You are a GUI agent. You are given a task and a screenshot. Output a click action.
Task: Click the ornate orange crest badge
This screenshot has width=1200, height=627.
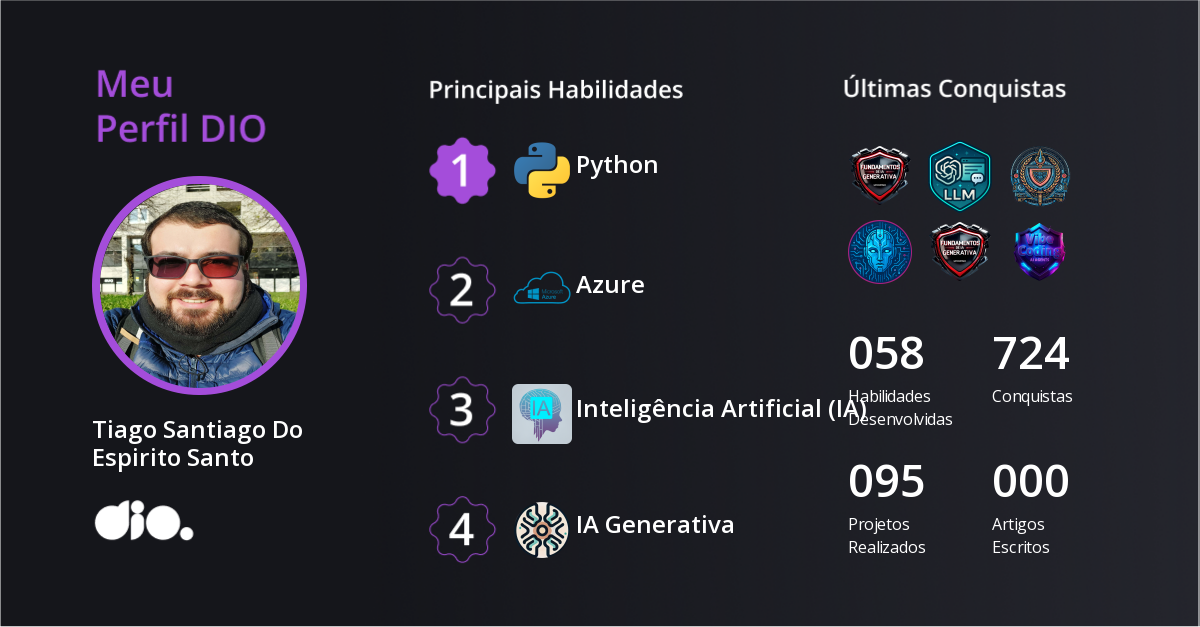[x=1039, y=175]
